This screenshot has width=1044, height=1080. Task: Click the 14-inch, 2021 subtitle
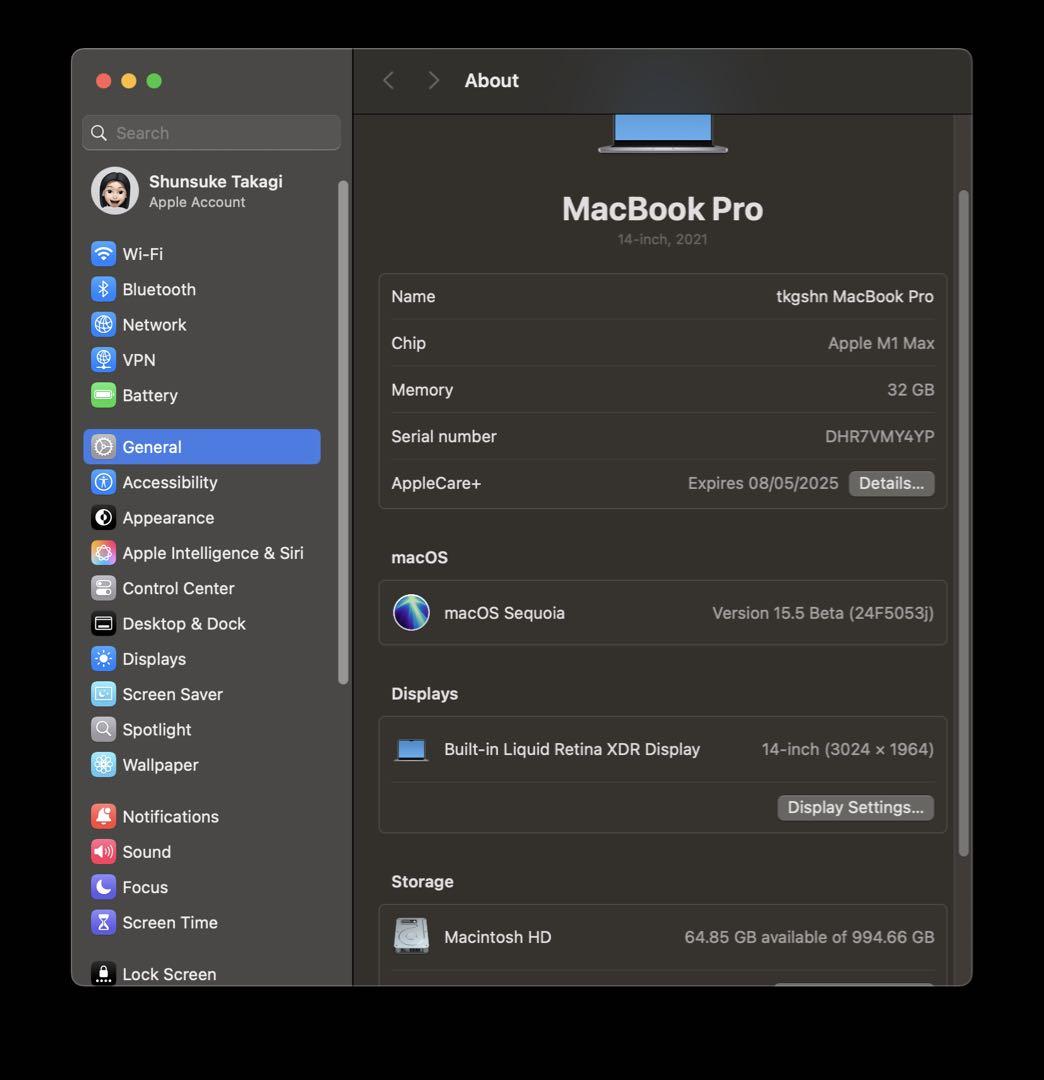[662, 239]
